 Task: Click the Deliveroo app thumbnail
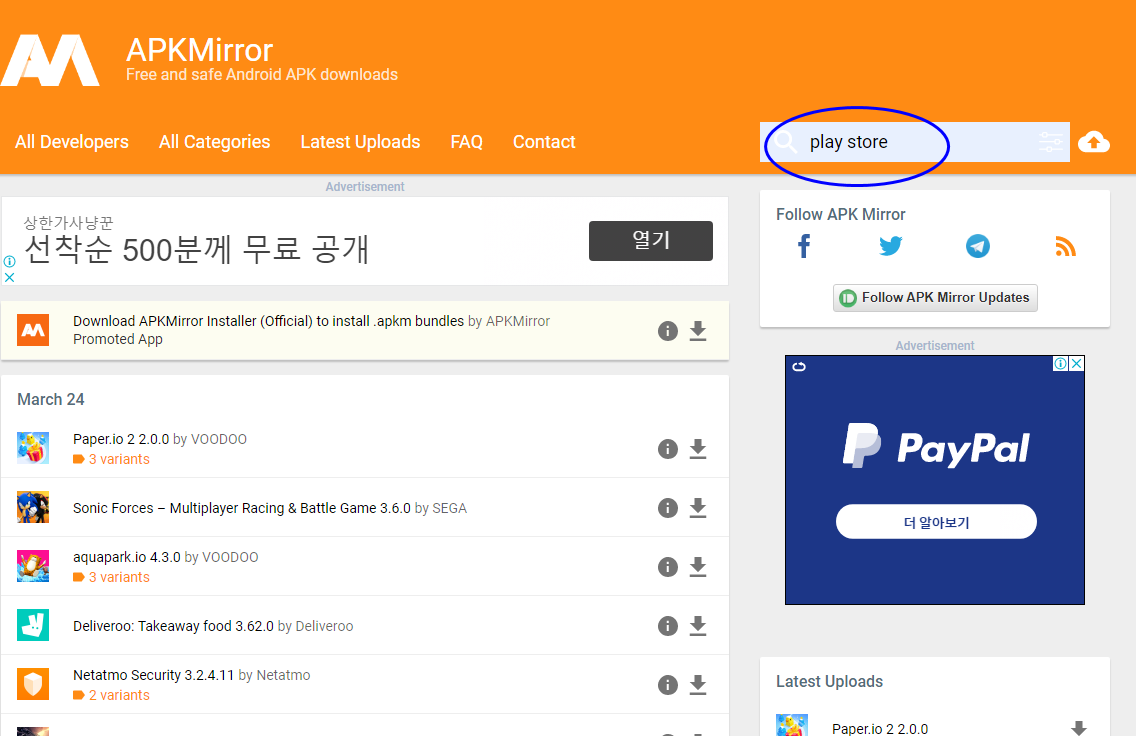(x=33, y=625)
